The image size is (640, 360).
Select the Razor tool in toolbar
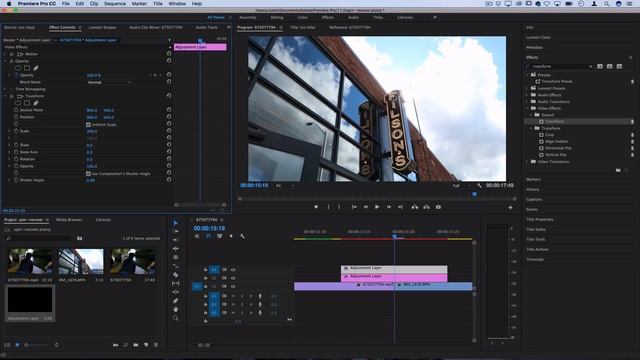coord(176,275)
